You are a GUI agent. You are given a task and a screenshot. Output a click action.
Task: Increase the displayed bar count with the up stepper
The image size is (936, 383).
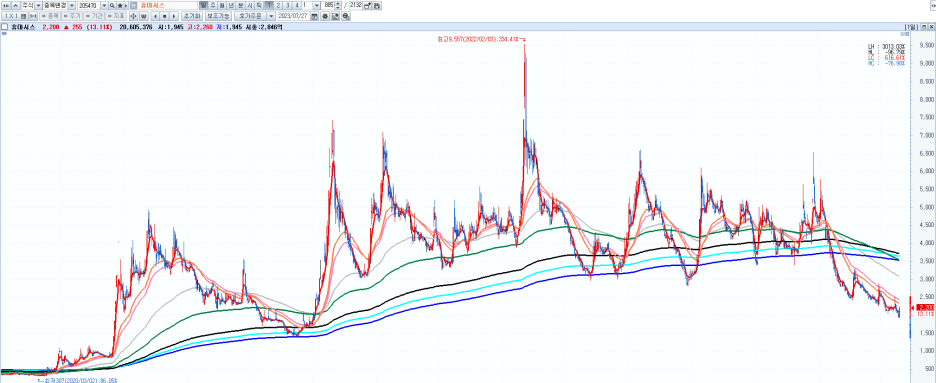point(338,3)
